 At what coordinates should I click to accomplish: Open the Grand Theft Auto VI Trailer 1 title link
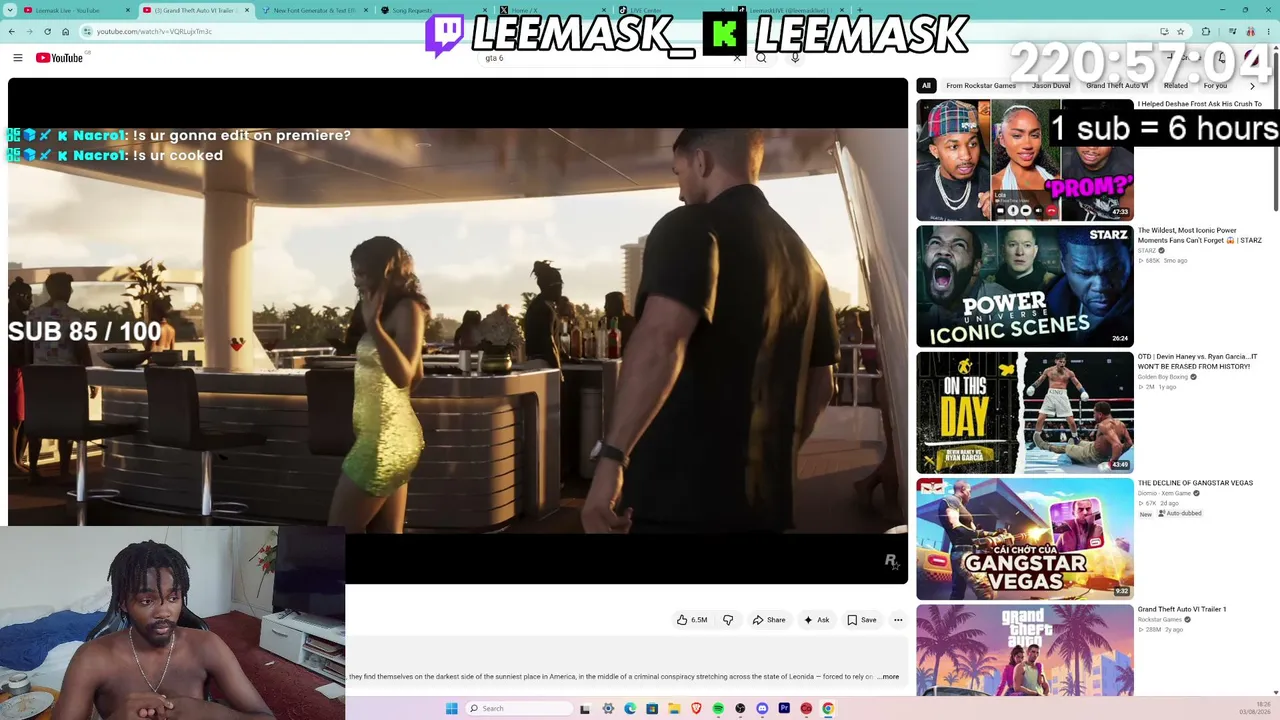1182,609
